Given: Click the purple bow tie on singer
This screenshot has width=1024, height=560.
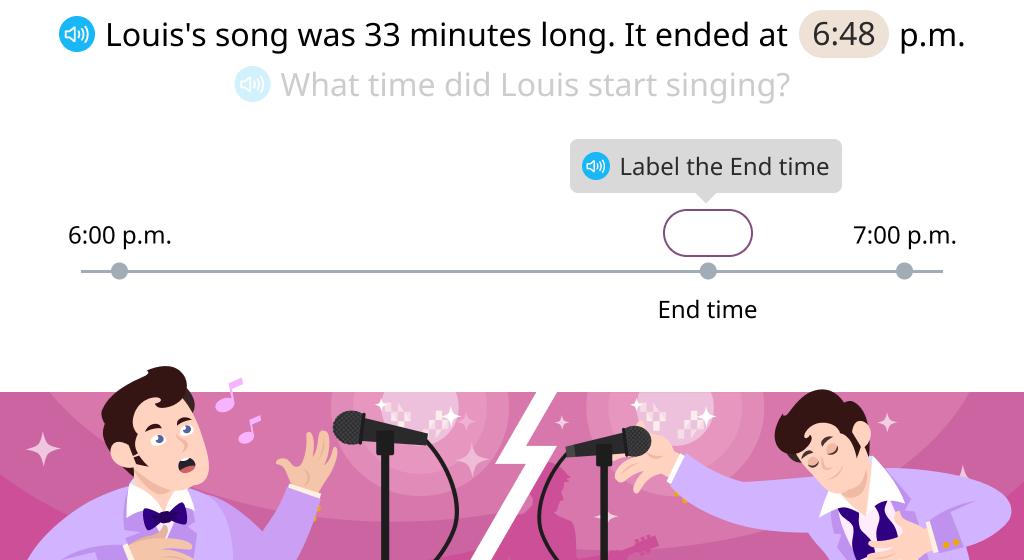Looking at the screenshot, I should click(165, 516).
